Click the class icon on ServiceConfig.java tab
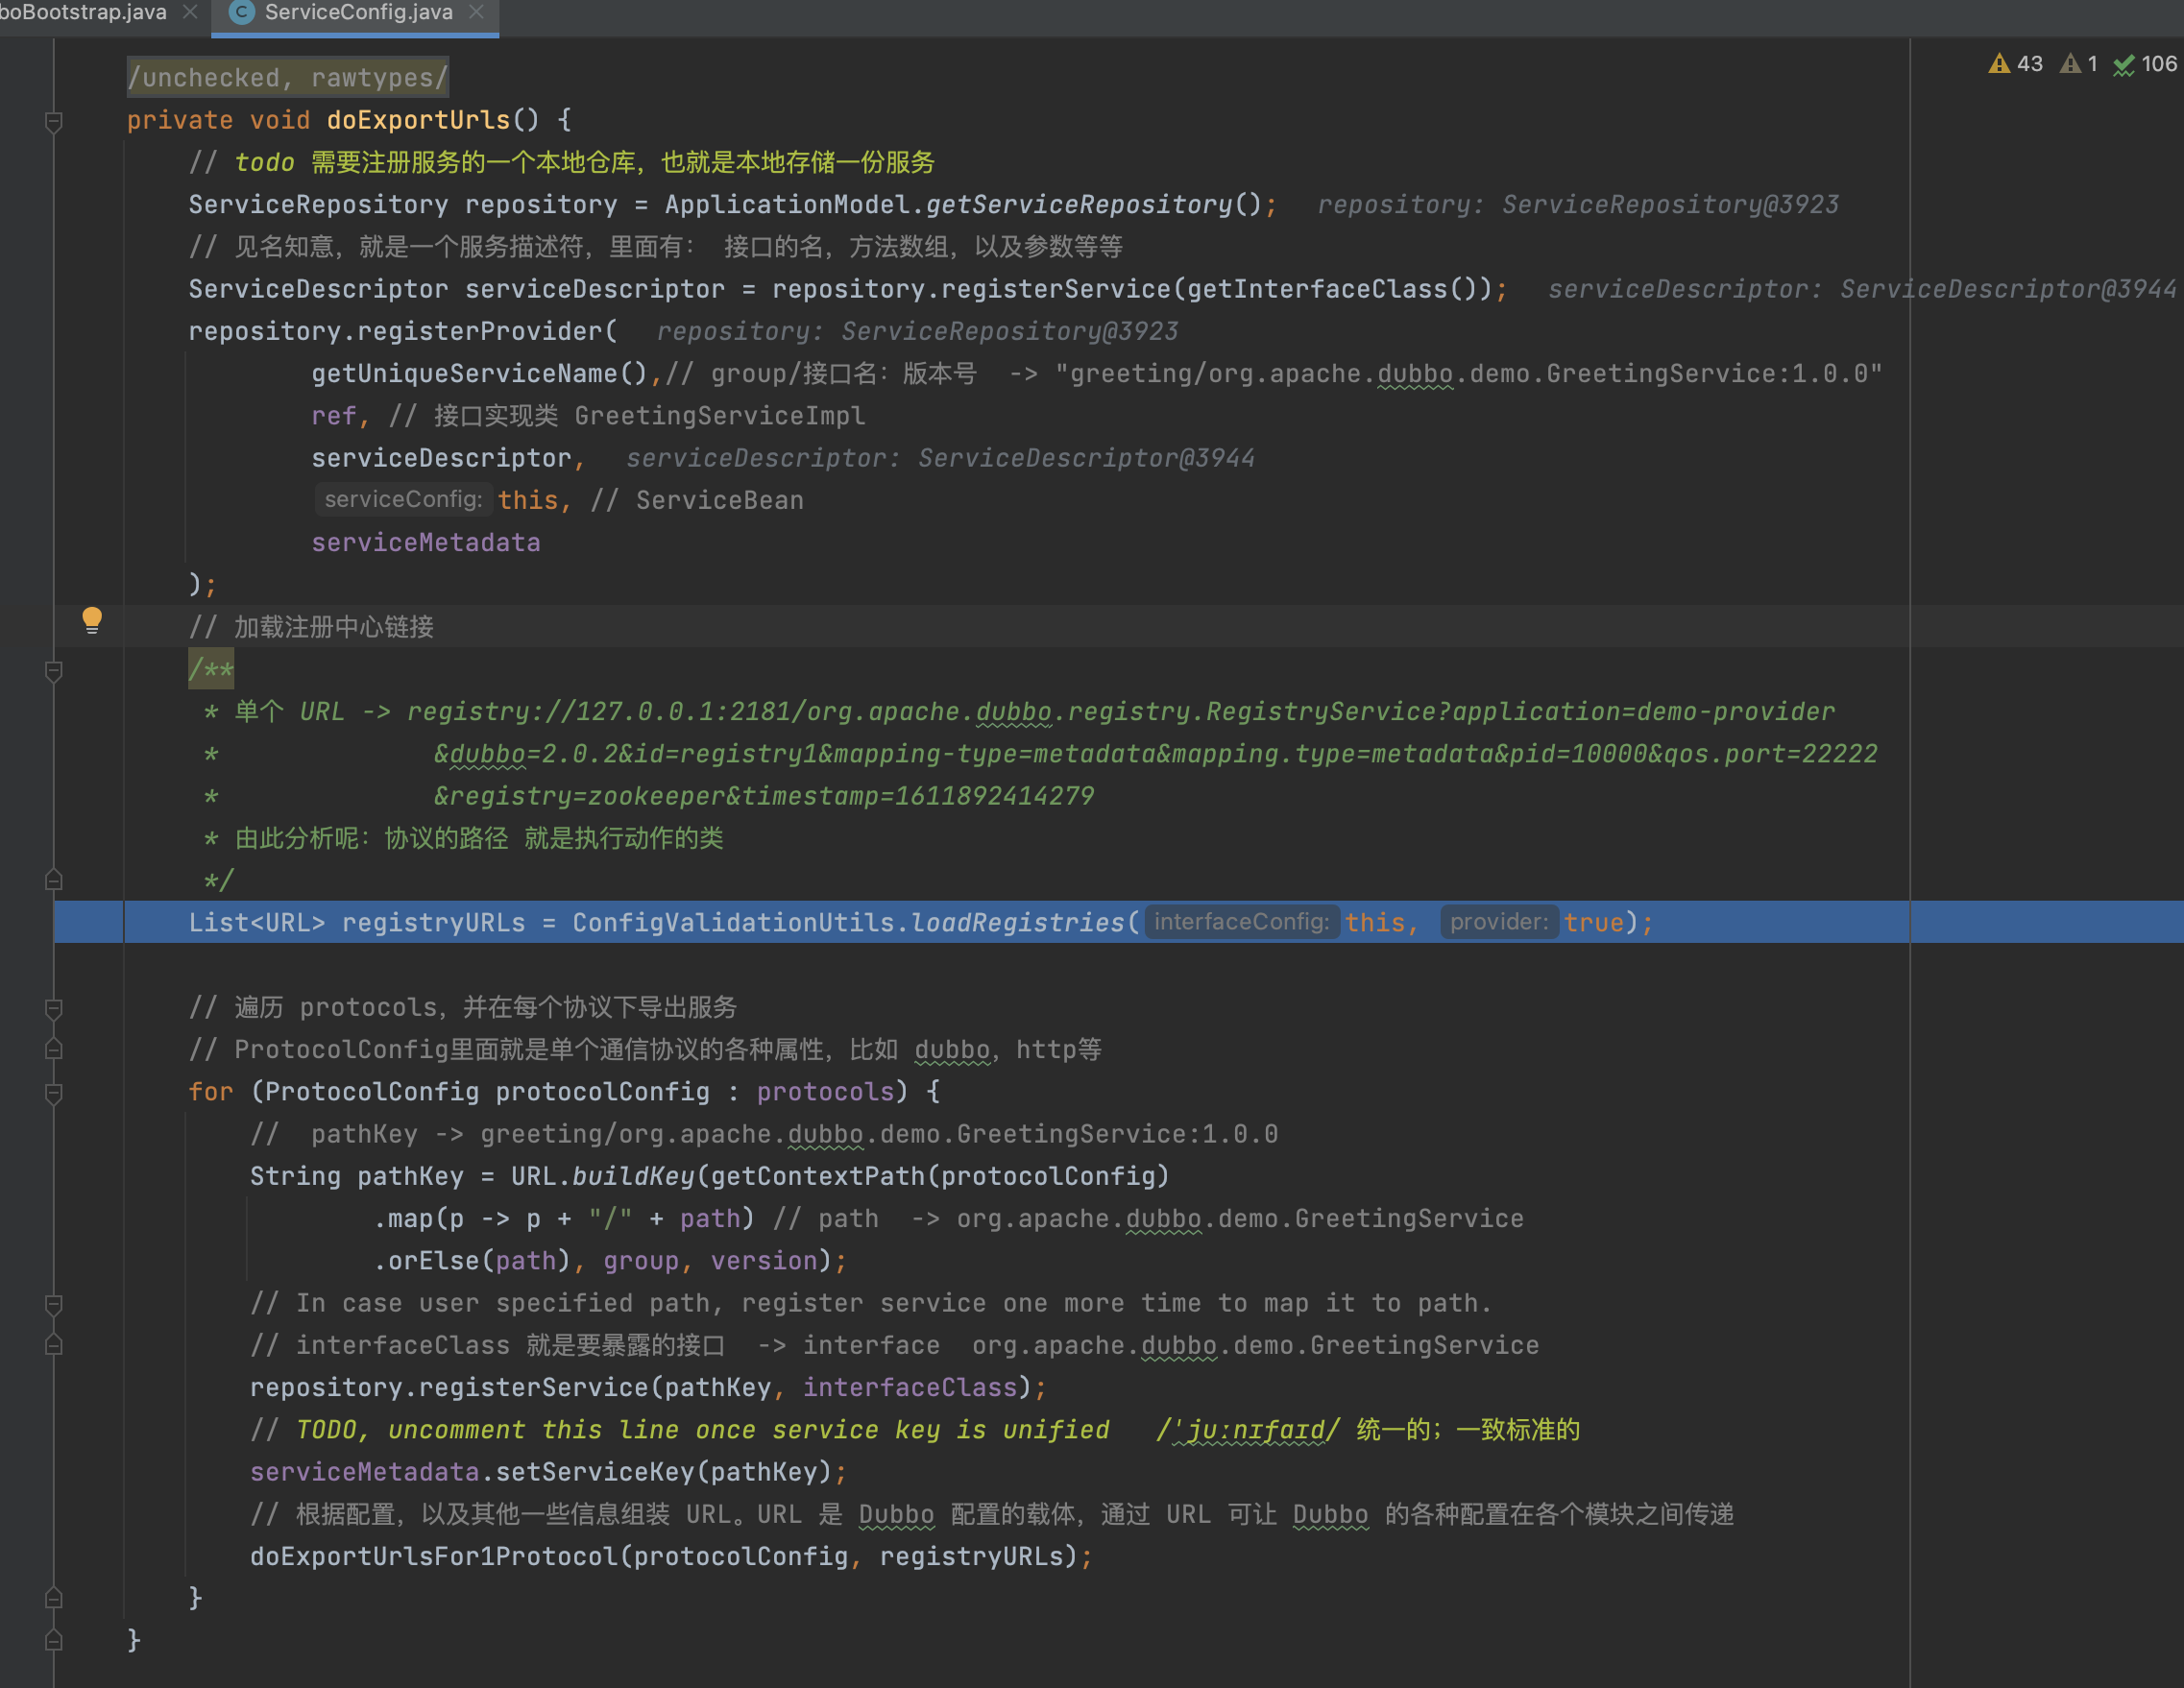This screenshot has height=1688, width=2184. coord(241,12)
